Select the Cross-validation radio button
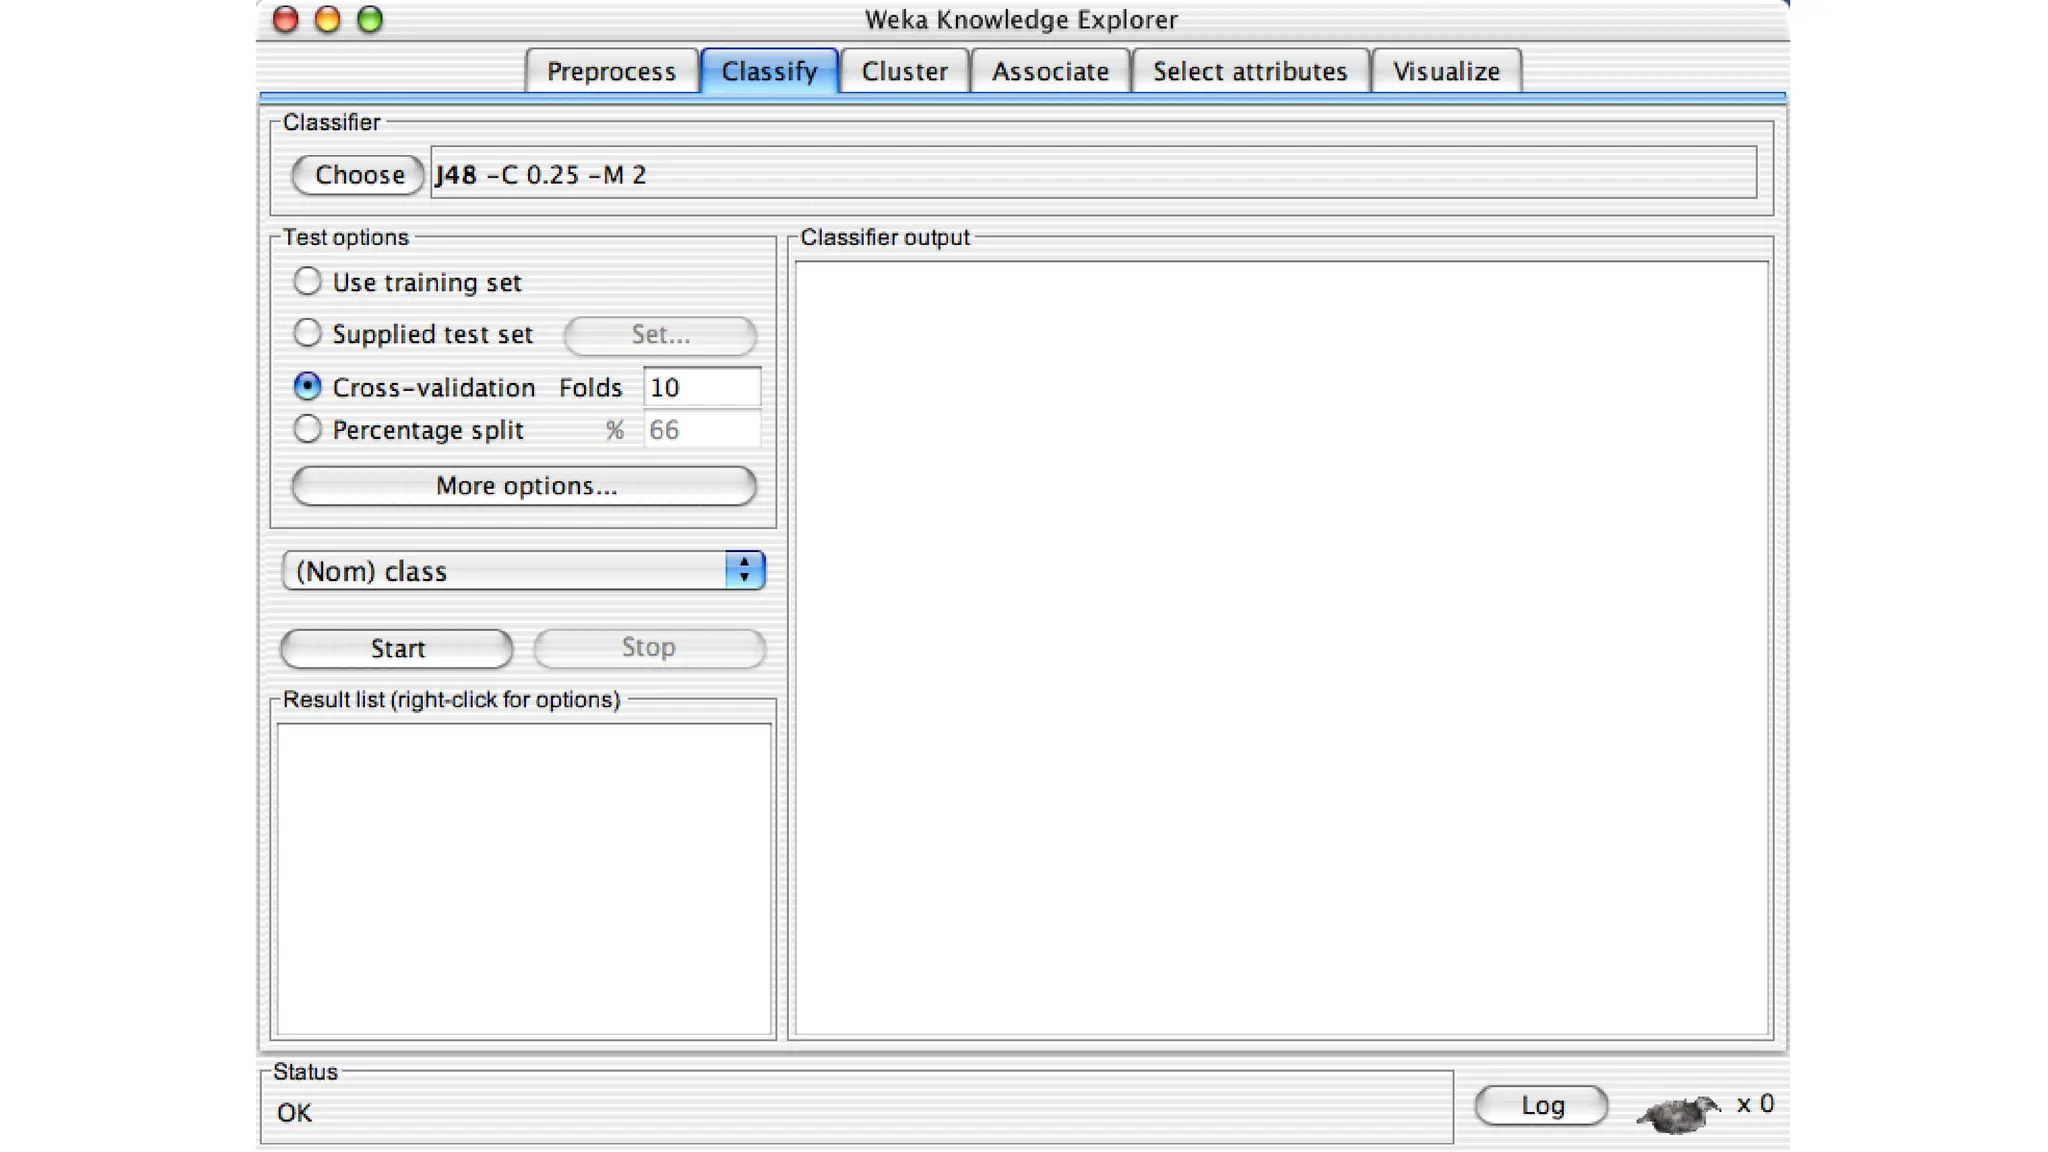The height and width of the screenshot is (1152, 2048). pyautogui.click(x=307, y=386)
